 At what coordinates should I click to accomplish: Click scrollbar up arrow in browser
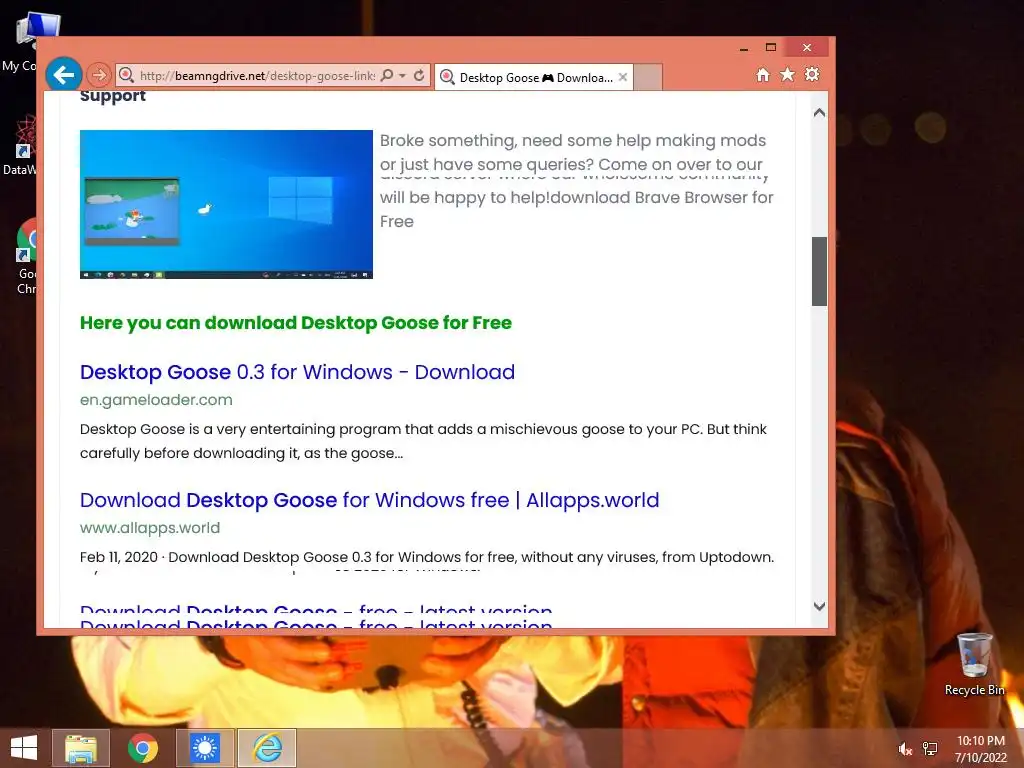pyautogui.click(x=820, y=113)
